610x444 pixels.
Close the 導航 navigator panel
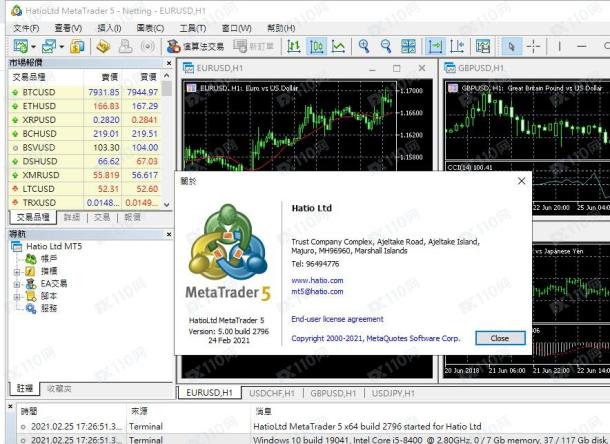(169, 234)
